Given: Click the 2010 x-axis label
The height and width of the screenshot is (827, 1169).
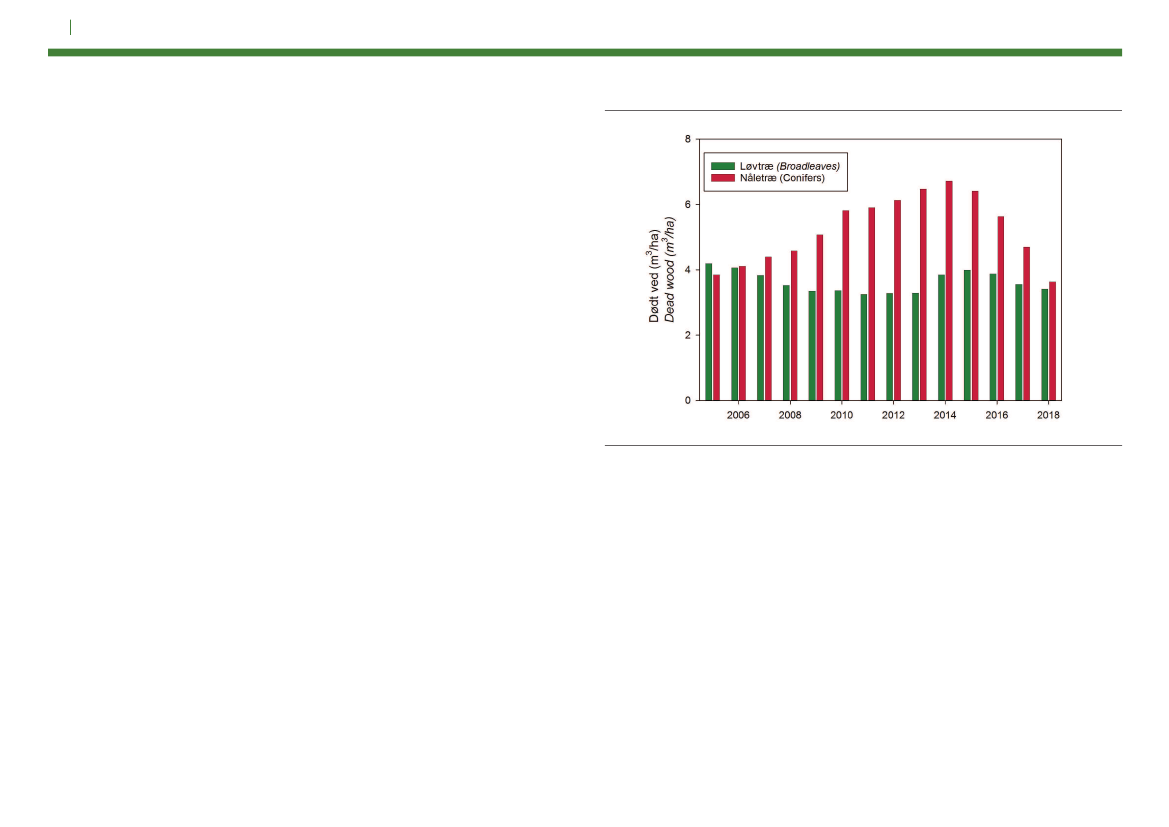Looking at the screenshot, I should click(x=842, y=415).
